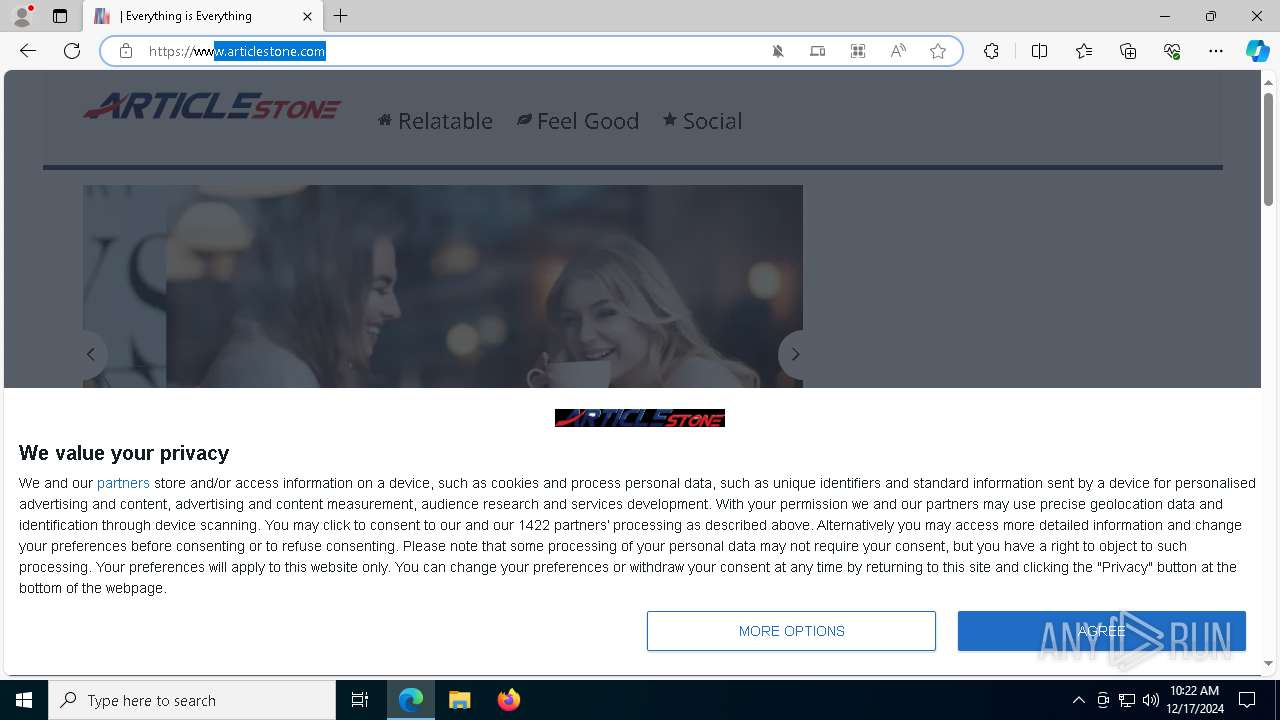Open the Extensions puzzle icon
This screenshot has height=720, width=1280.
(991, 51)
